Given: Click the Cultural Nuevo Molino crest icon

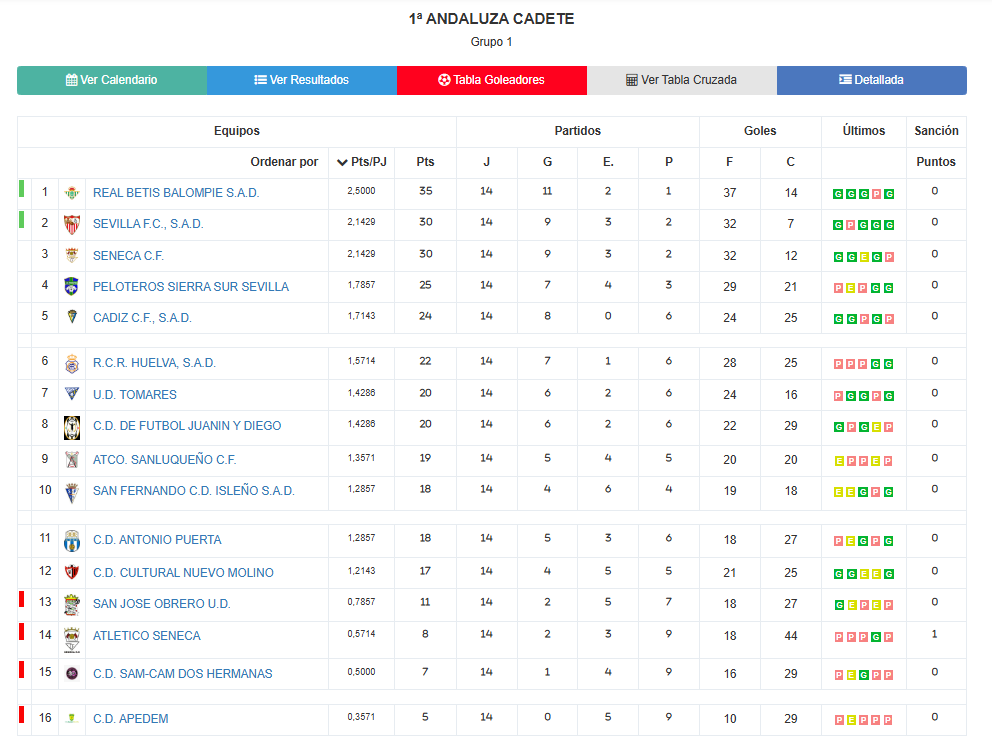Looking at the screenshot, I should pos(72,573).
